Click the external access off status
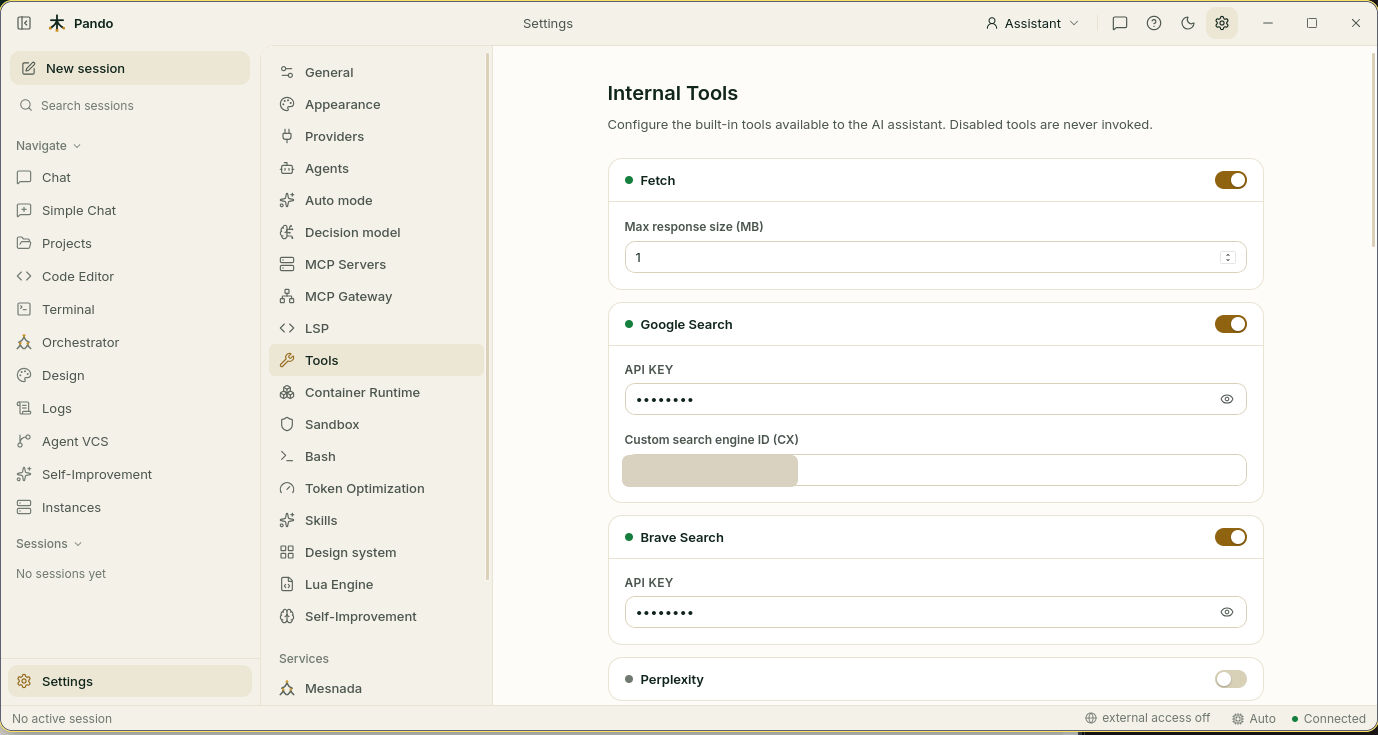1378x735 pixels. point(1147,718)
